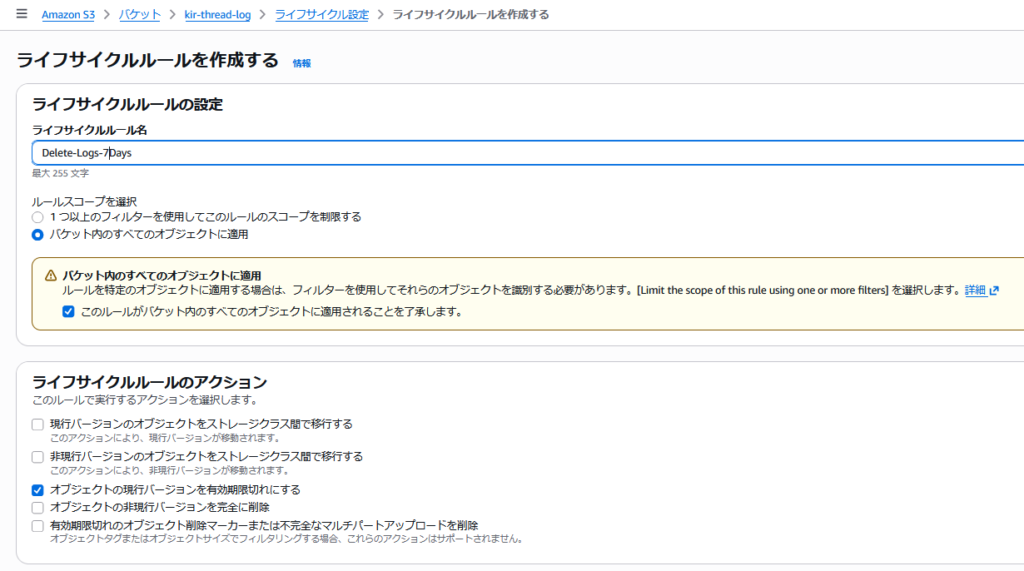
Task: Enable 現行バージョンのオブジェクトをストレージクラス間で移行する
Action: click(x=38, y=424)
